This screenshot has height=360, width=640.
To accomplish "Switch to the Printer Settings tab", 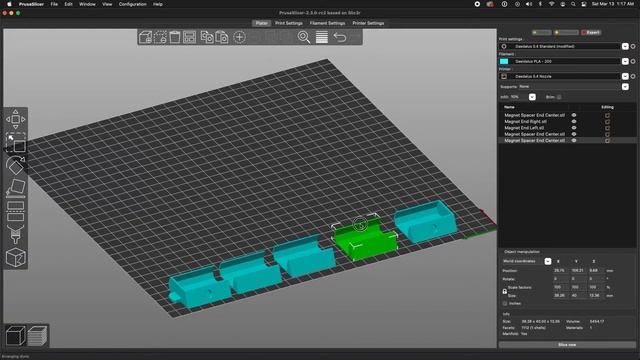I will (x=368, y=23).
